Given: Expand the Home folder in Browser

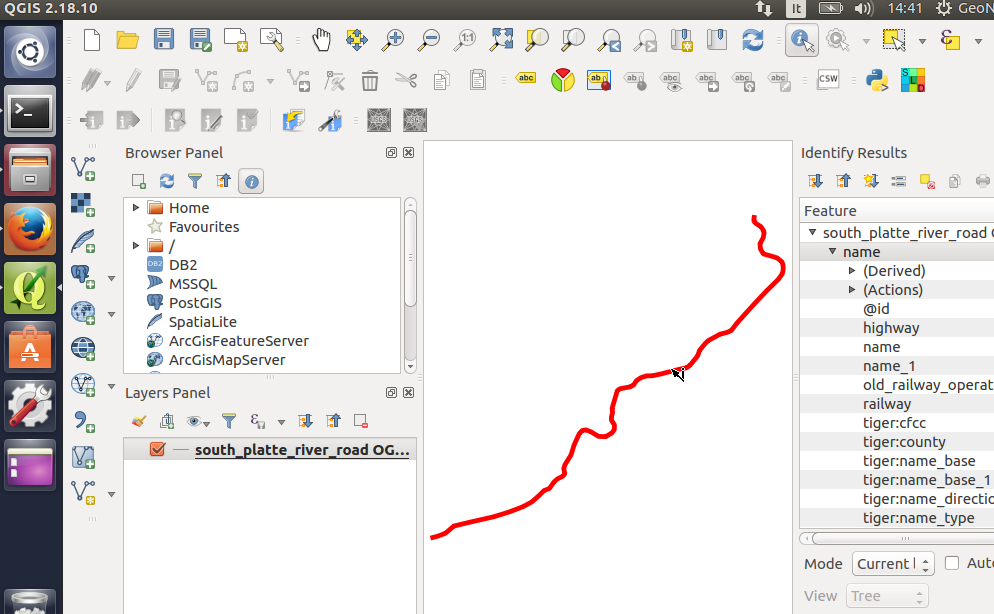Looking at the screenshot, I should [136, 207].
